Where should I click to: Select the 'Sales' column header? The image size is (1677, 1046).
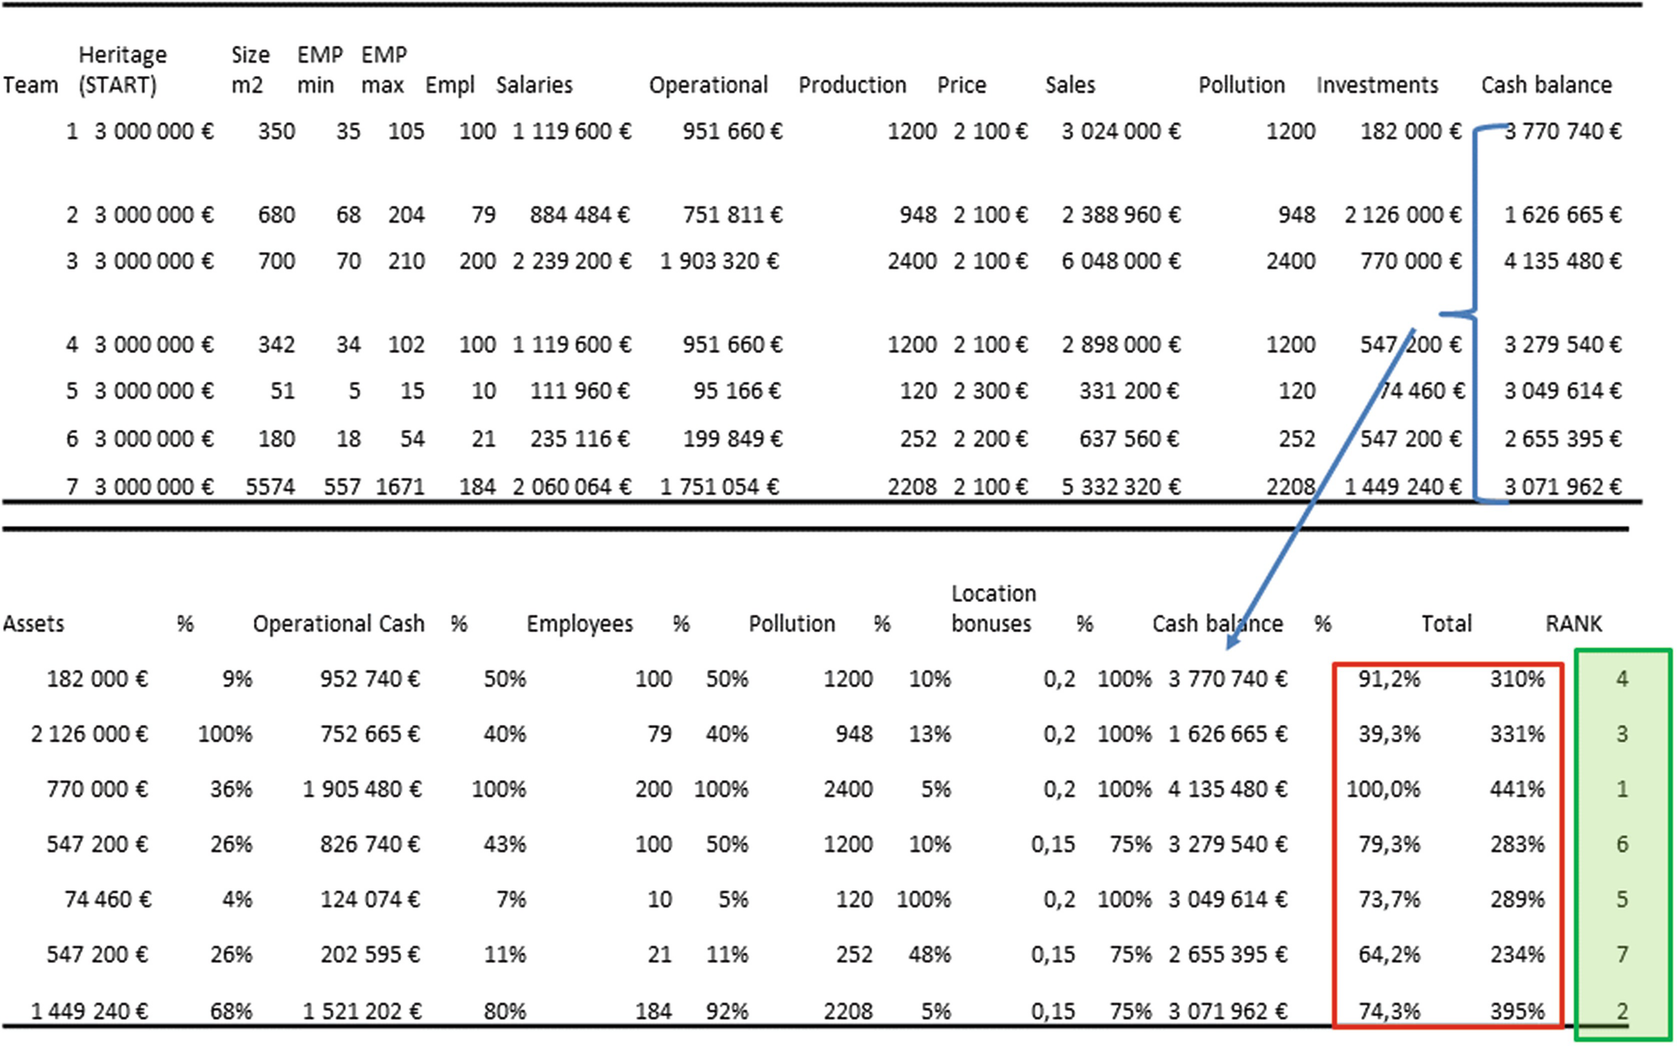(1070, 85)
